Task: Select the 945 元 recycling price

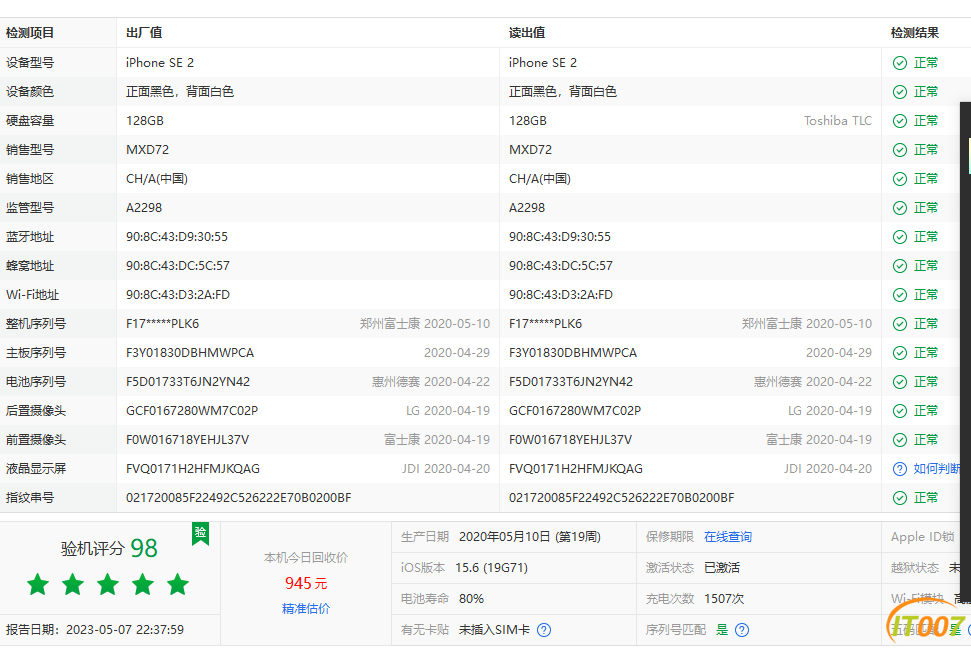Action: coord(306,583)
